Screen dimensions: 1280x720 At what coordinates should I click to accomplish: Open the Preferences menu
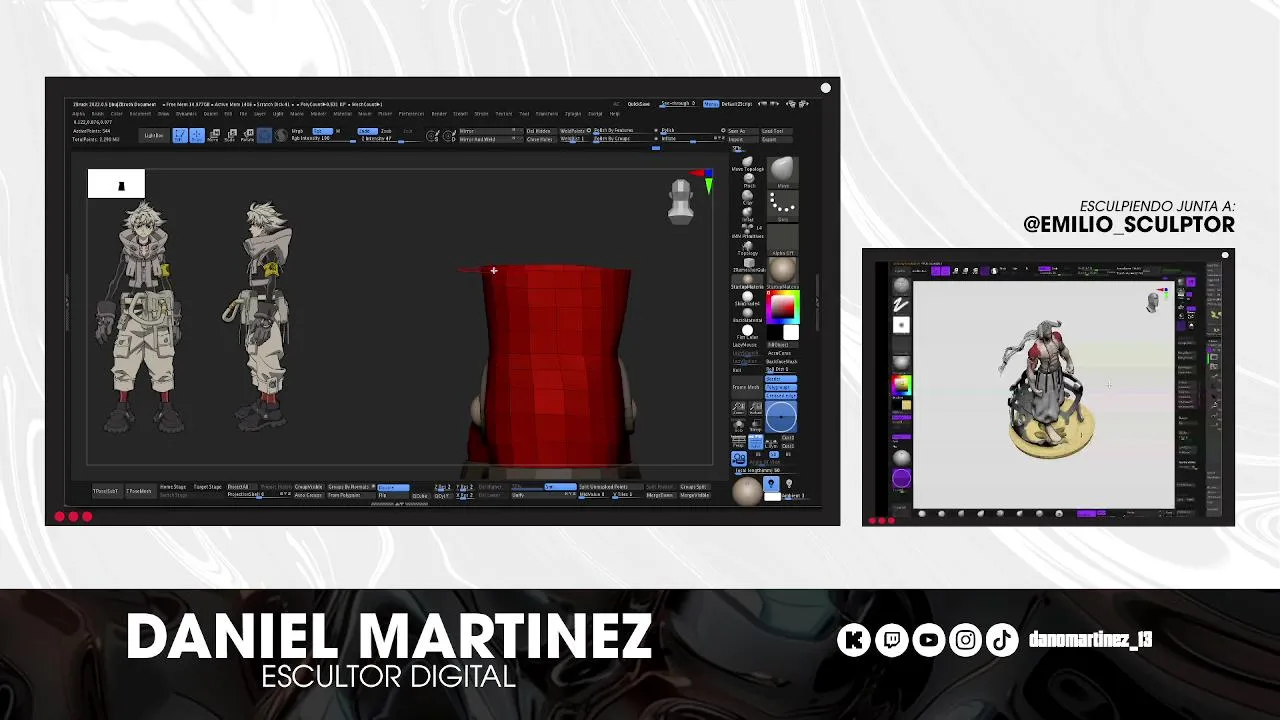(412, 114)
